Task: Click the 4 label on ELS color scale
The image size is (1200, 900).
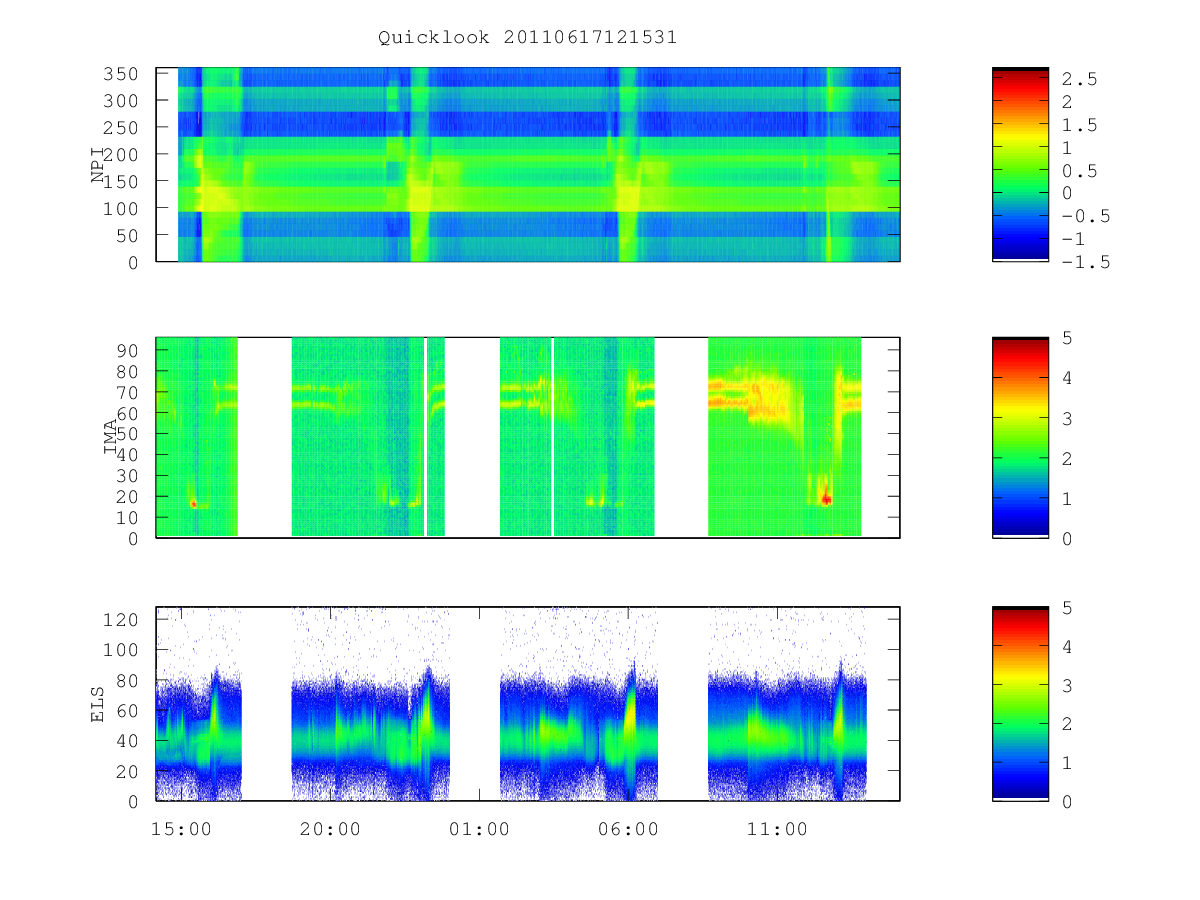Action: click(1066, 646)
